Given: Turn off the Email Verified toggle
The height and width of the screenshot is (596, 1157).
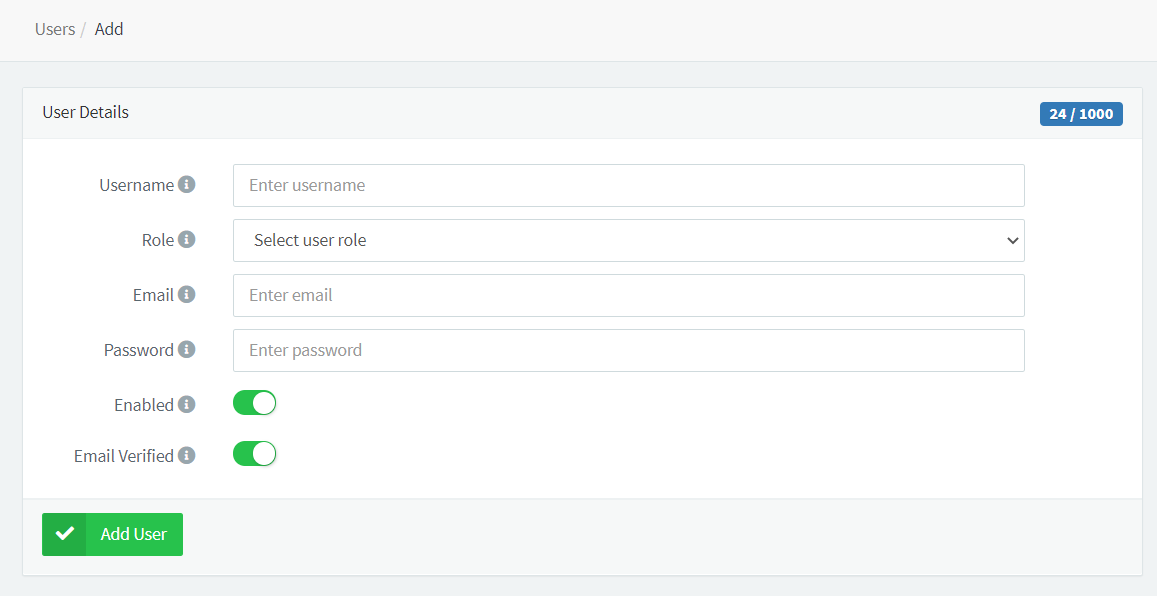Looking at the screenshot, I should click(x=254, y=454).
